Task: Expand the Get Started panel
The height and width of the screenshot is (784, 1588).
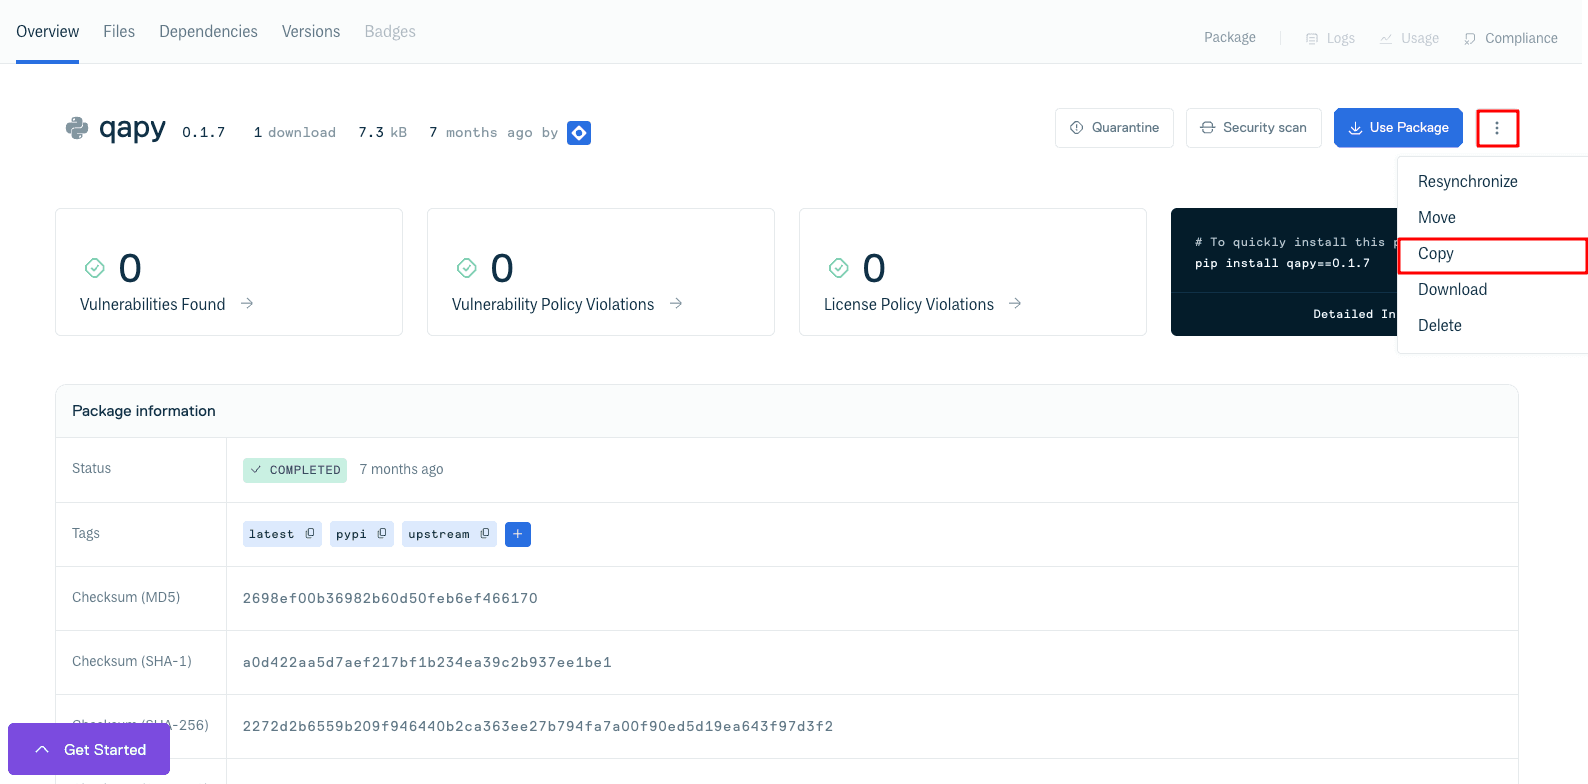Action: [89, 749]
